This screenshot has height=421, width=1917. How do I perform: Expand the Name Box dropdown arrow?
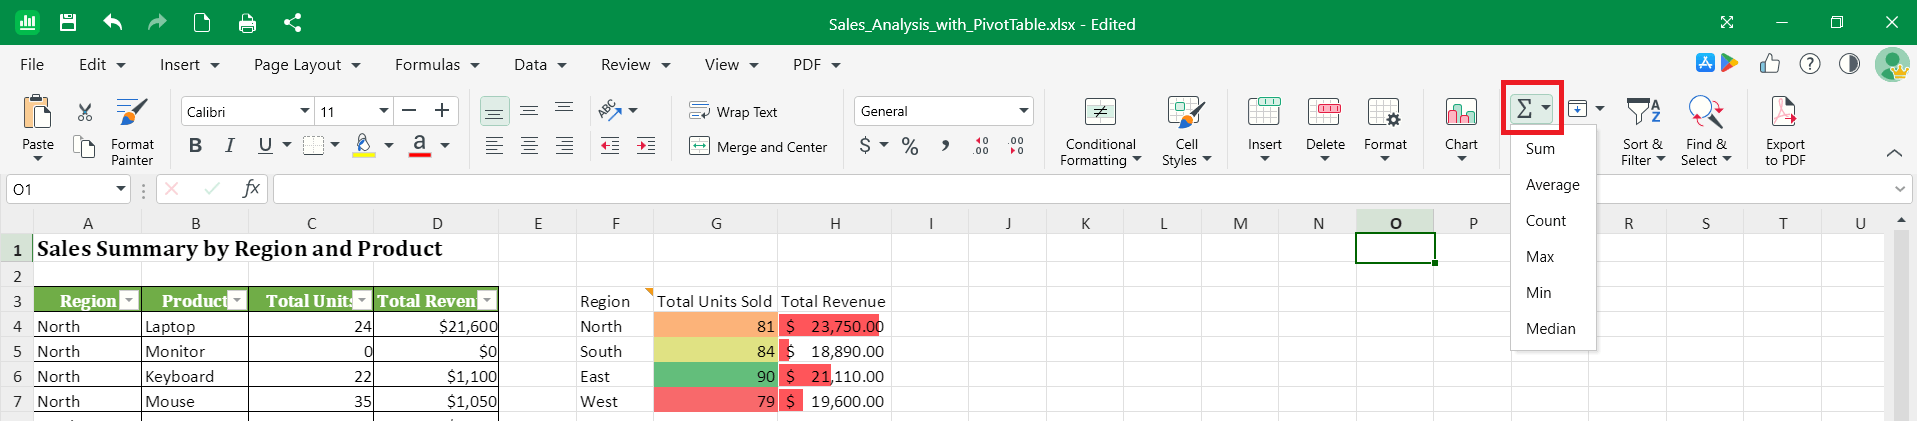pos(121,188)
